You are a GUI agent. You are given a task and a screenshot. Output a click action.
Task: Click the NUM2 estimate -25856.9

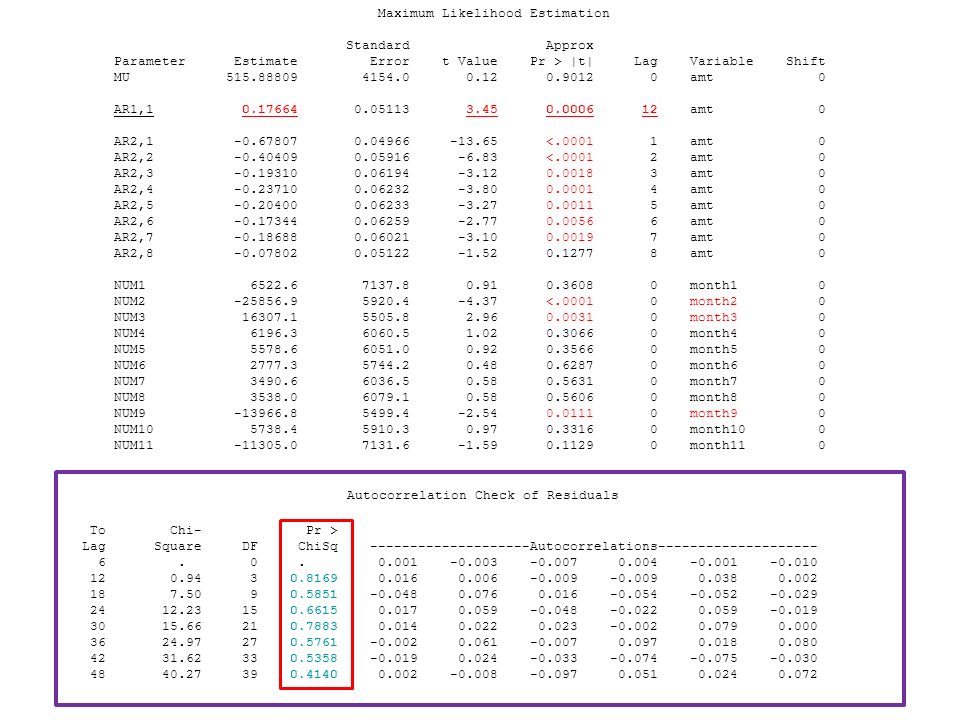tap(266, 301)
